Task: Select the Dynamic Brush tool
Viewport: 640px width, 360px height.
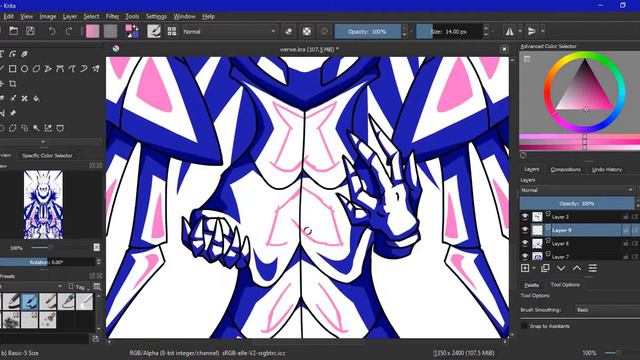Action: tap(84, 69)
